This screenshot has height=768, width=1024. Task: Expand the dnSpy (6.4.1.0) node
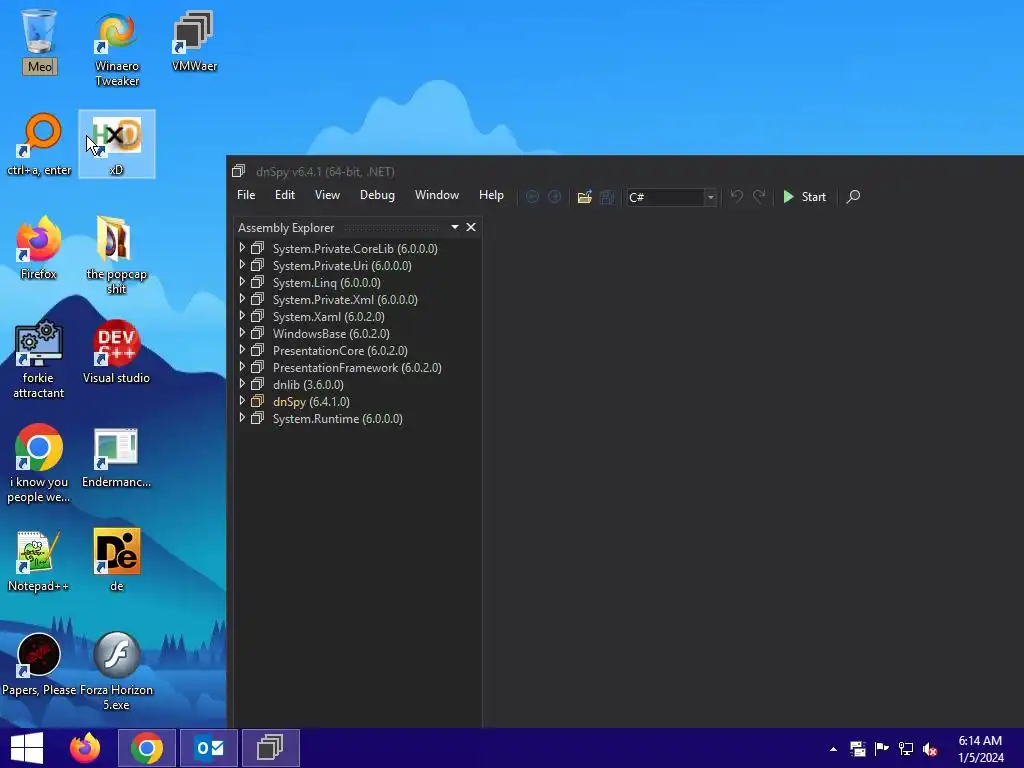tap(242, 401)
